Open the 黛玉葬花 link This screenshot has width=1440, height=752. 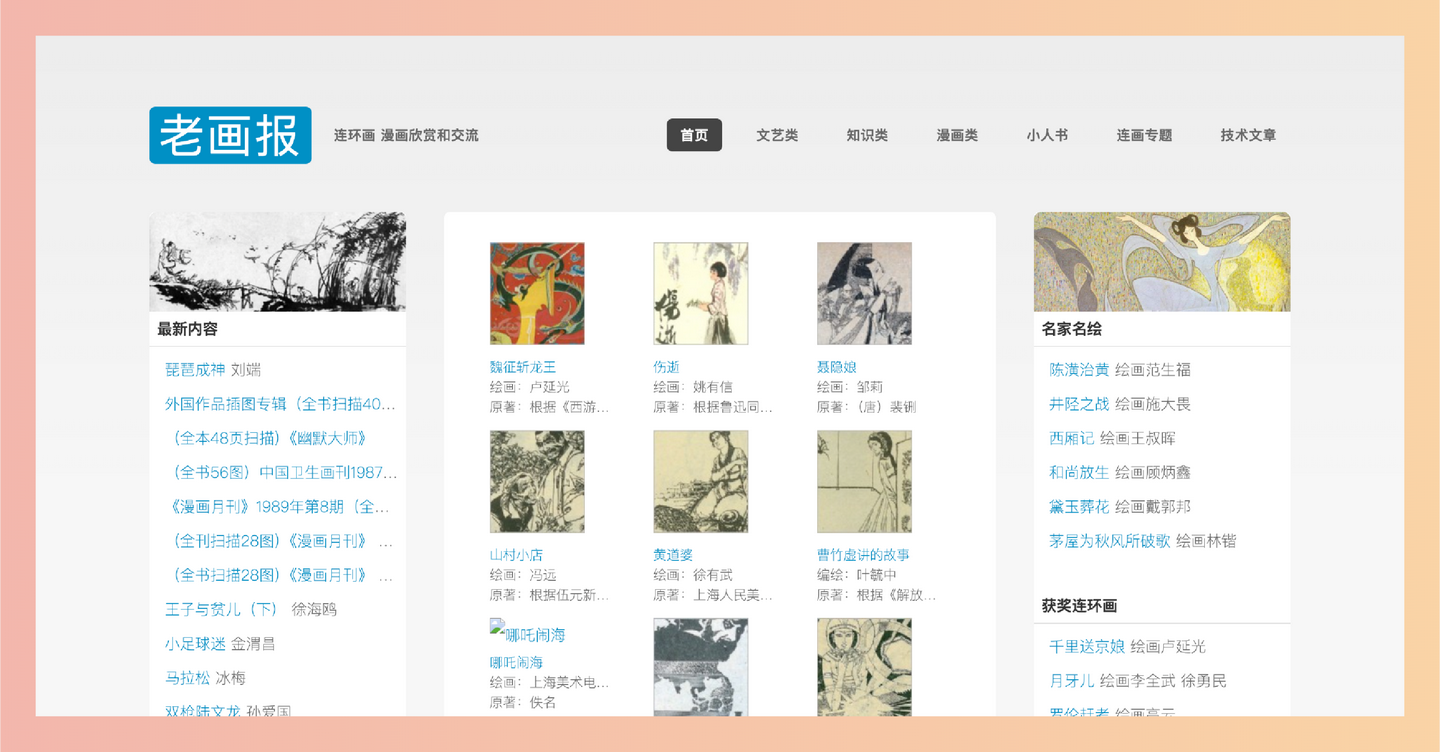point(1080,507)
